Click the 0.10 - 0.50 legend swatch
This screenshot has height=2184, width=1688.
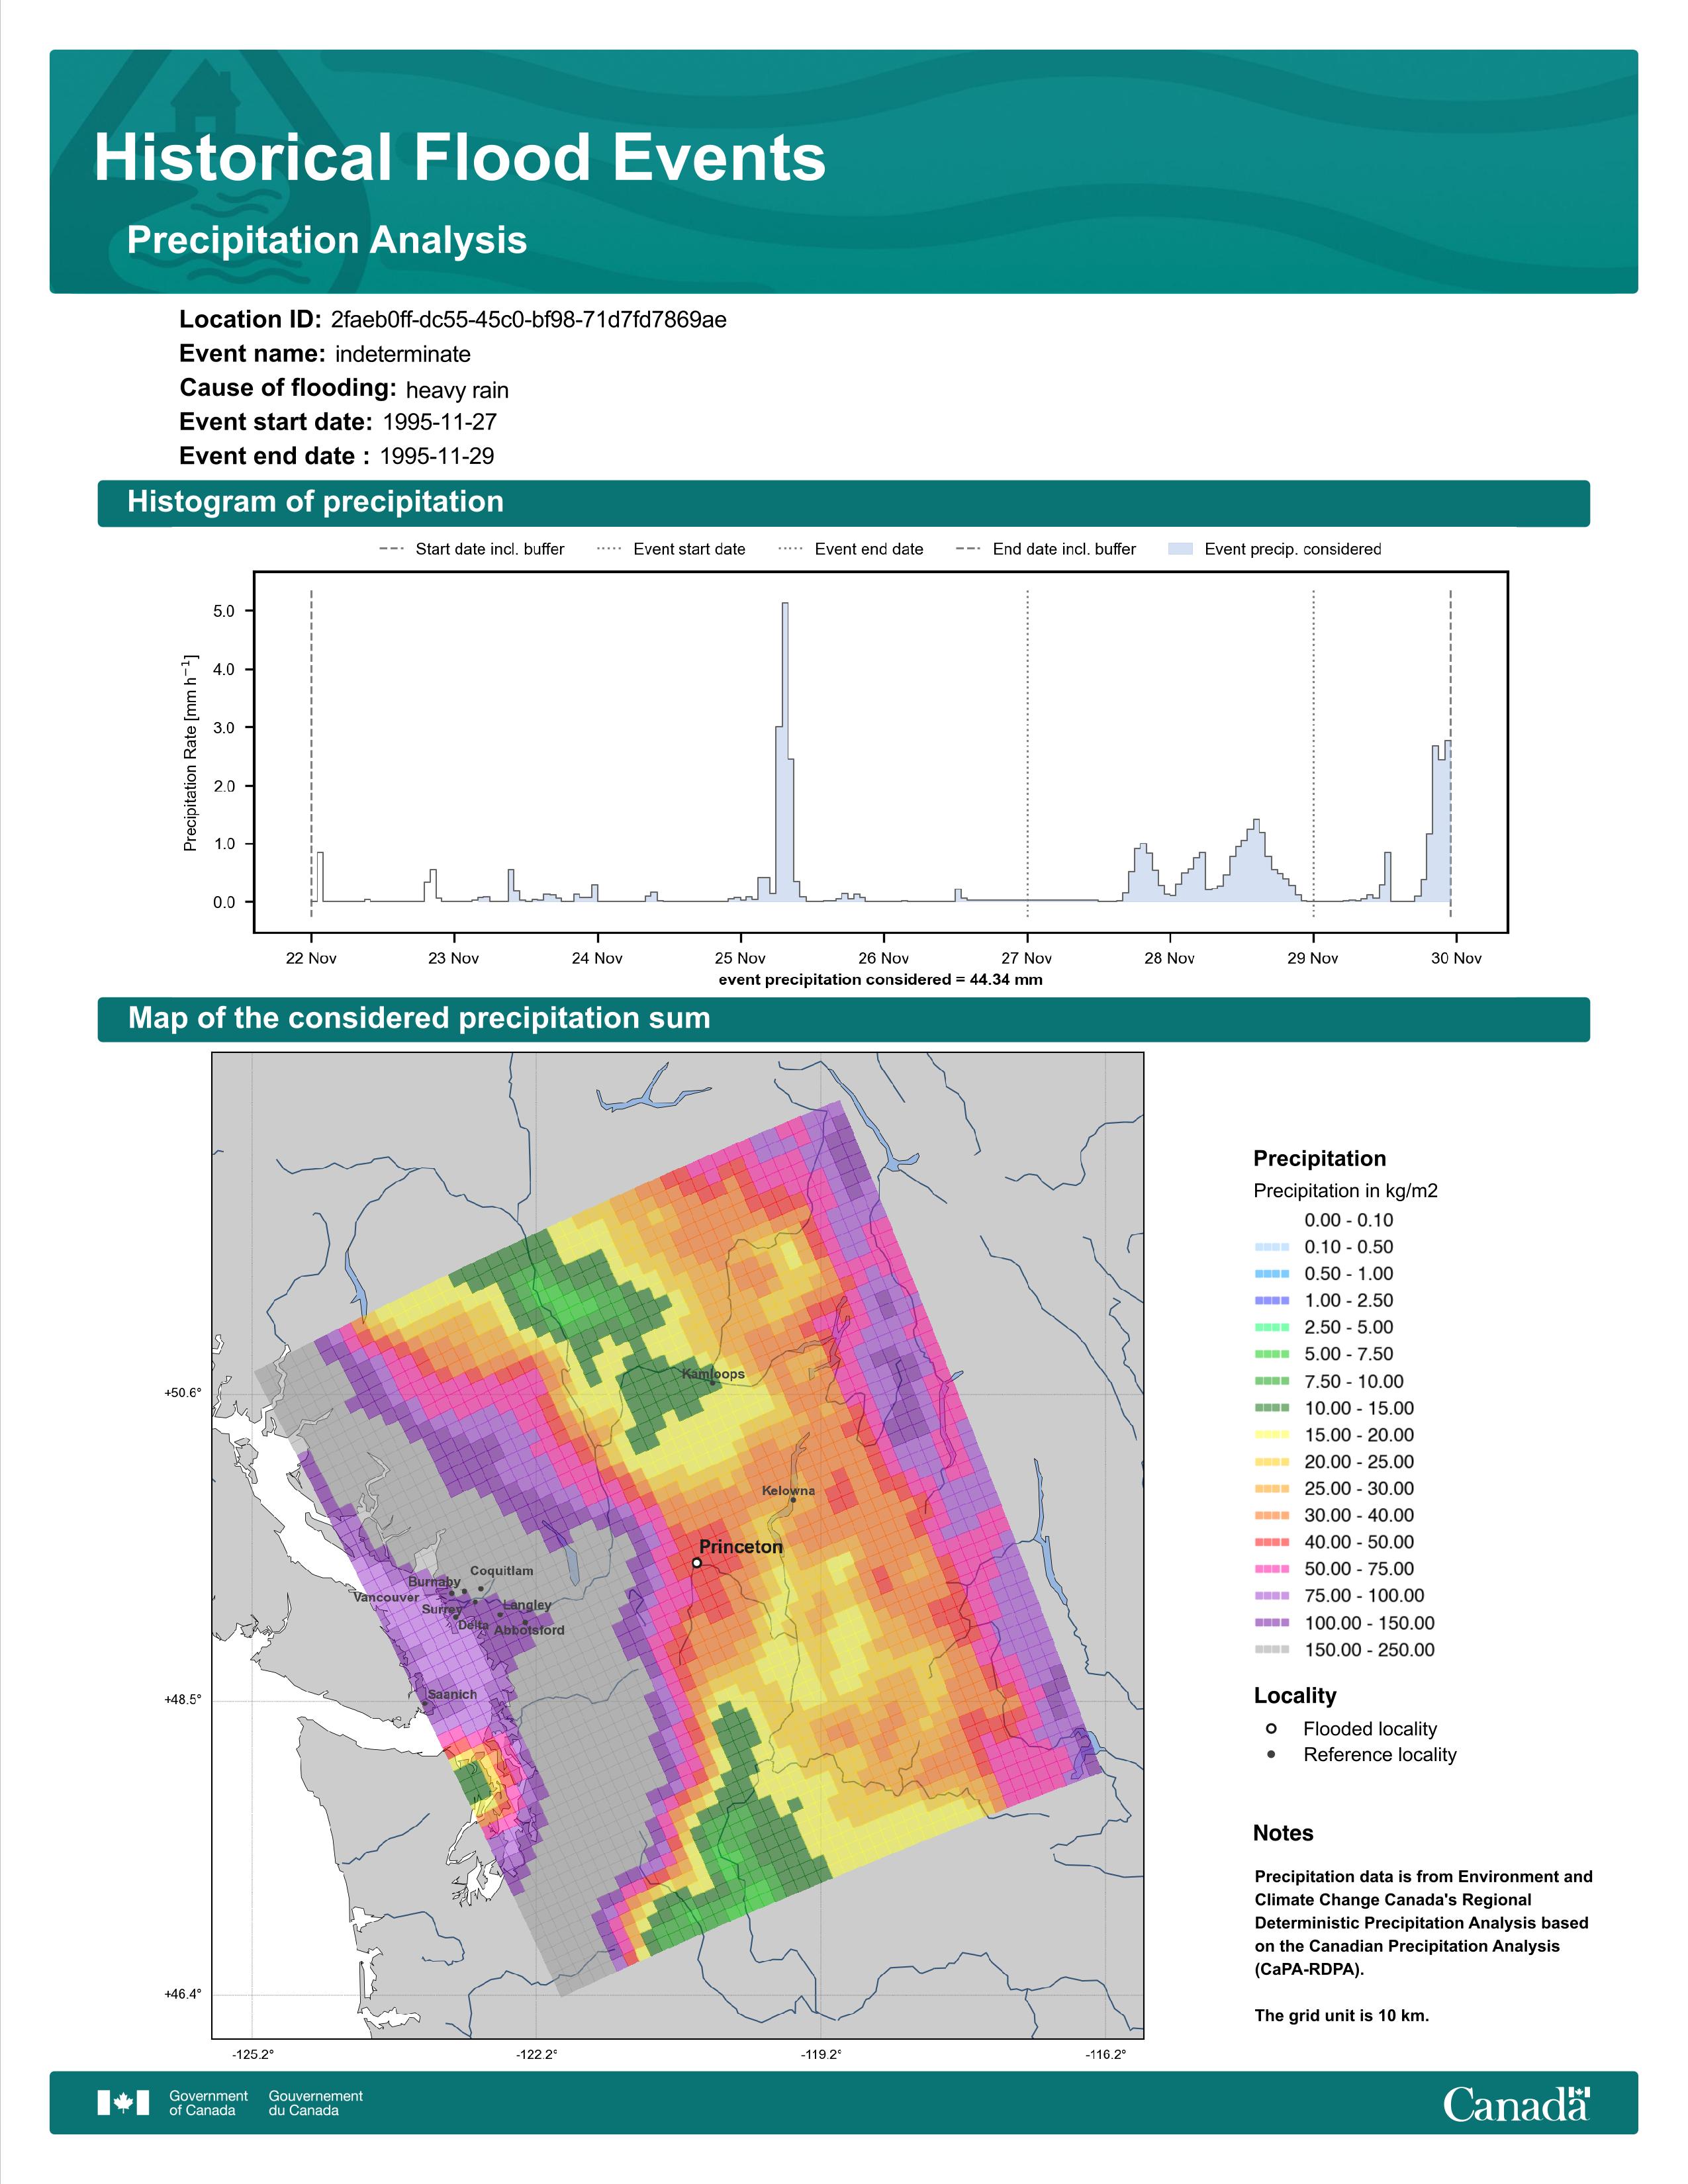pos(1271,1247)
